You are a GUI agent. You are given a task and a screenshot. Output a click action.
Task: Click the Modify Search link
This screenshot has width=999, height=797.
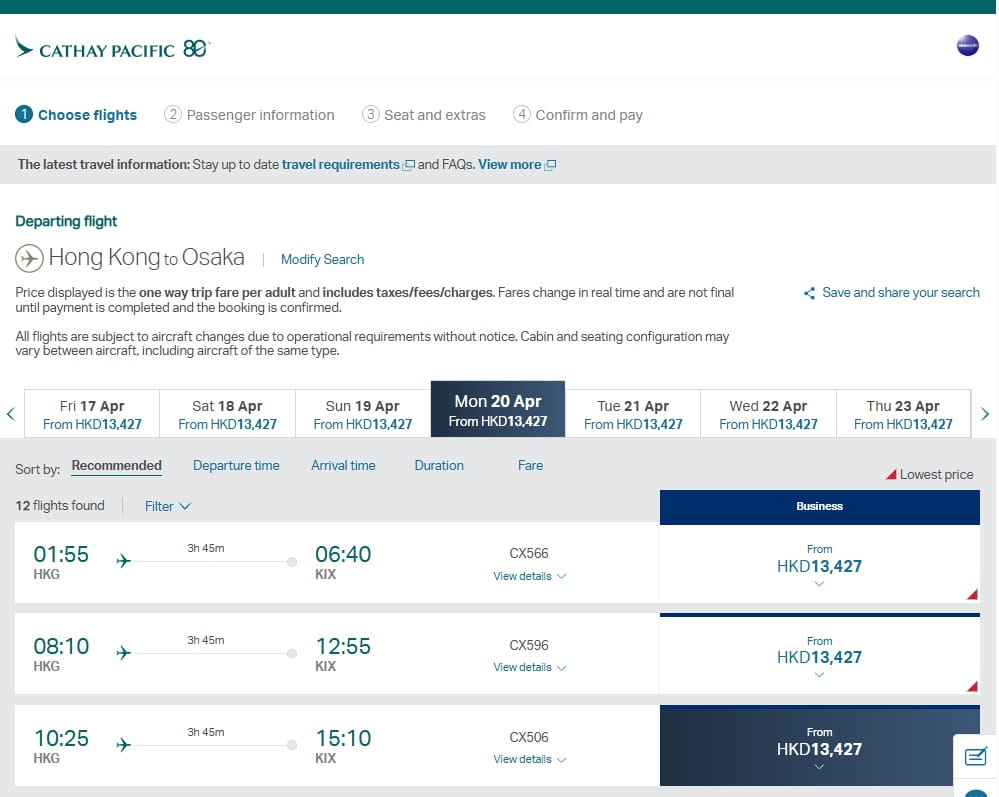(322, 259)
